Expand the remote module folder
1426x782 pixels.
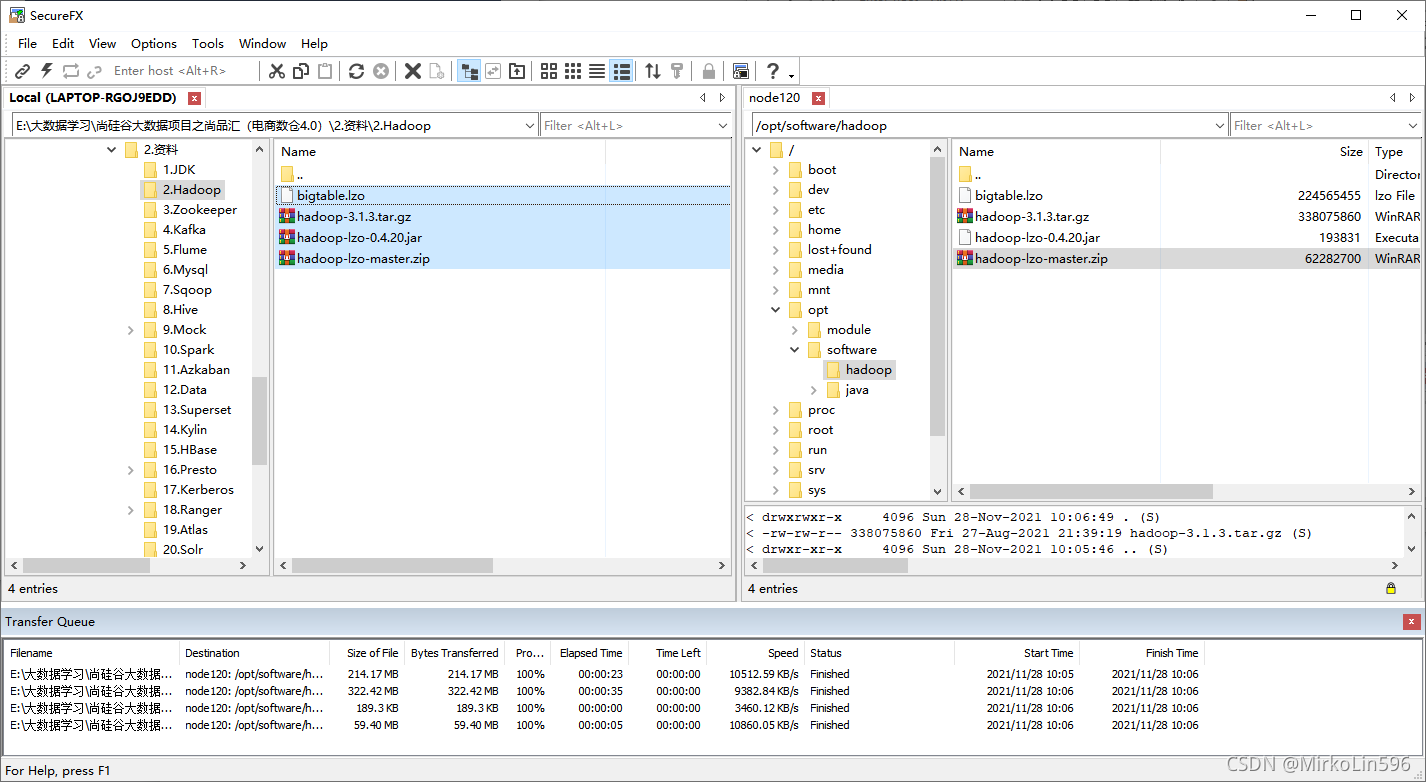795,330
